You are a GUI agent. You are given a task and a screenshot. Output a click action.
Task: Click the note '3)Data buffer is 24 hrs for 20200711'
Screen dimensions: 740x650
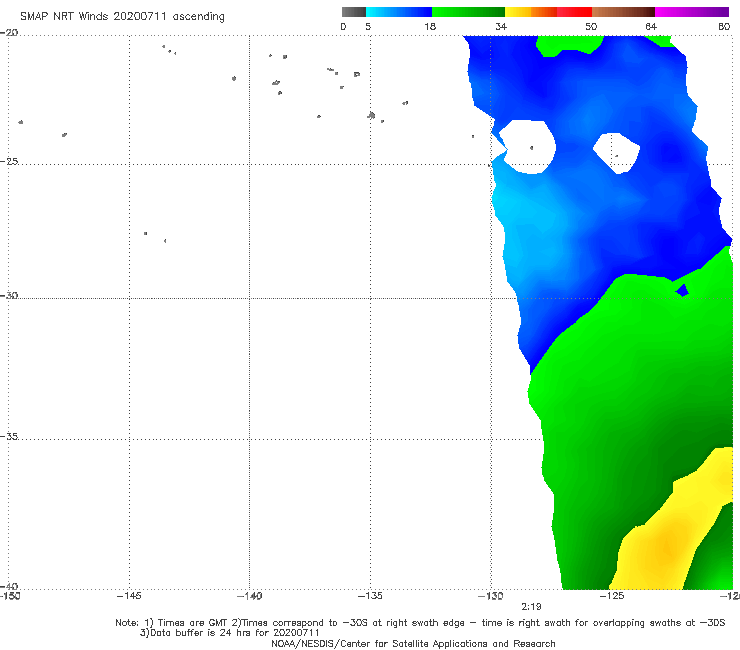(x=230, y=633)
